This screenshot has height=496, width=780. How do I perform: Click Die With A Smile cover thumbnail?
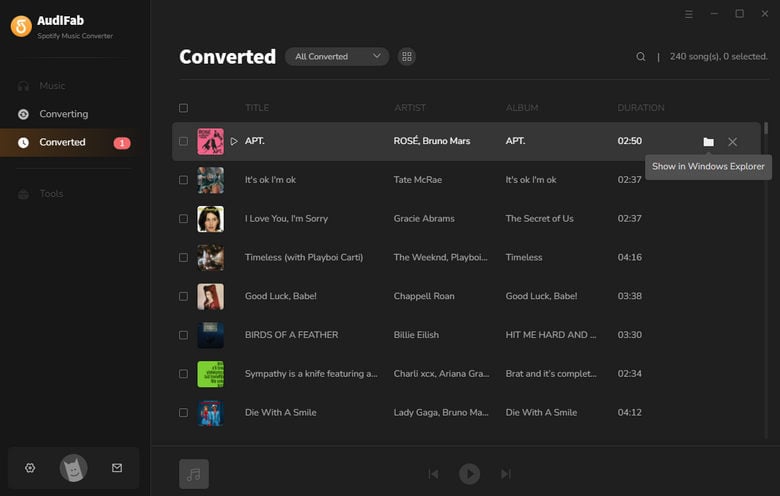click(x=210, y=412)
